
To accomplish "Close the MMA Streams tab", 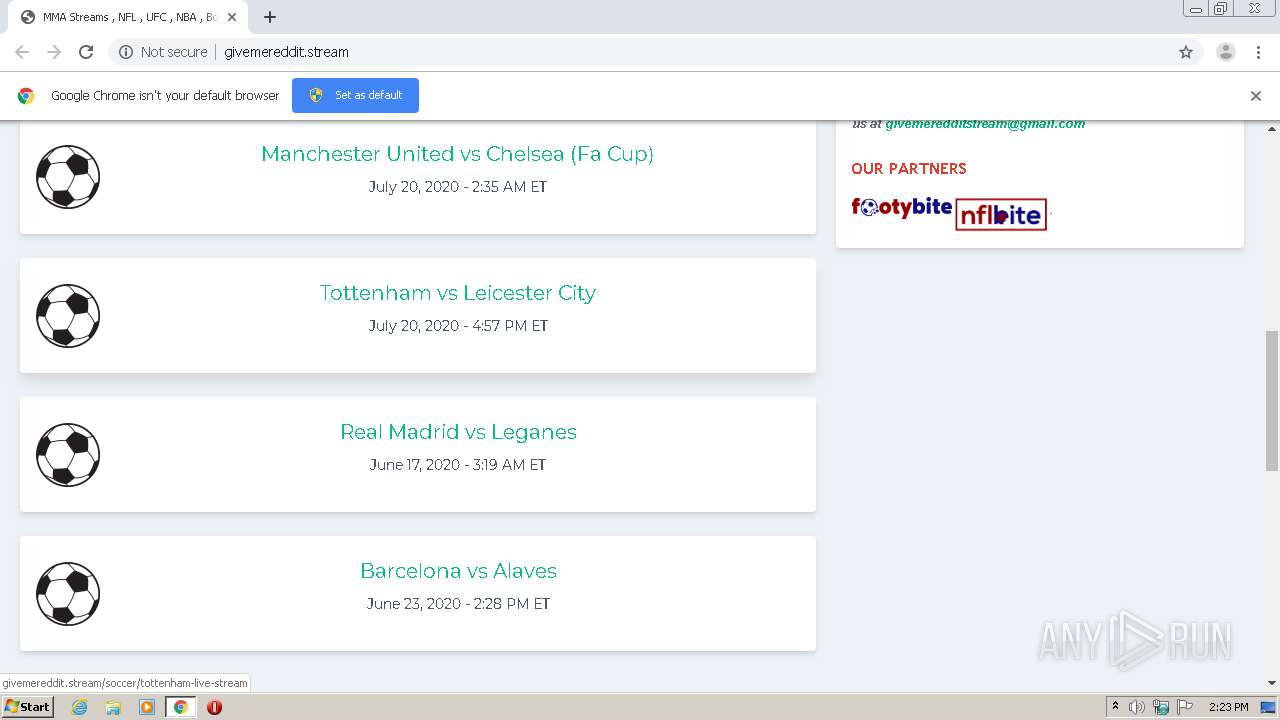I will [x=232, y=17].
